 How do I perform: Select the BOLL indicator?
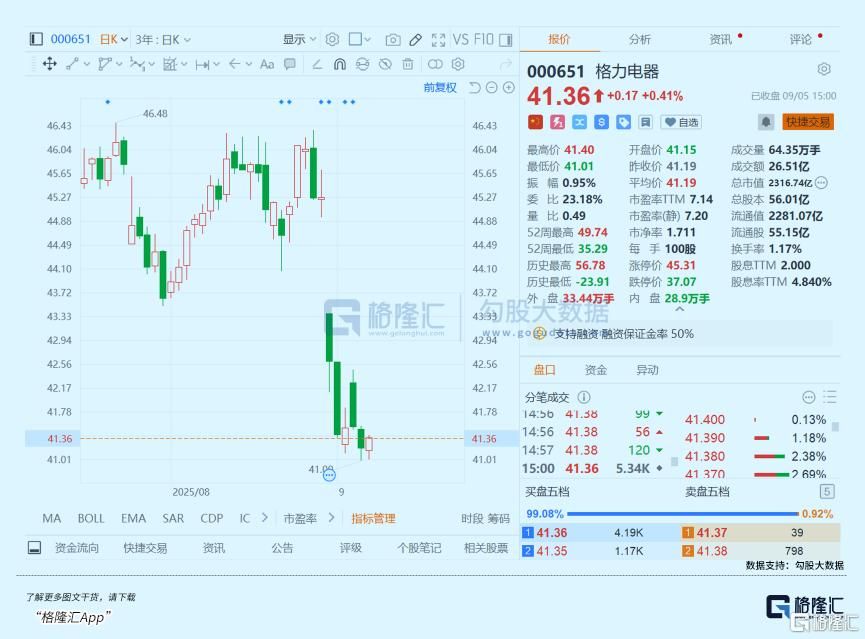(91, 518)
